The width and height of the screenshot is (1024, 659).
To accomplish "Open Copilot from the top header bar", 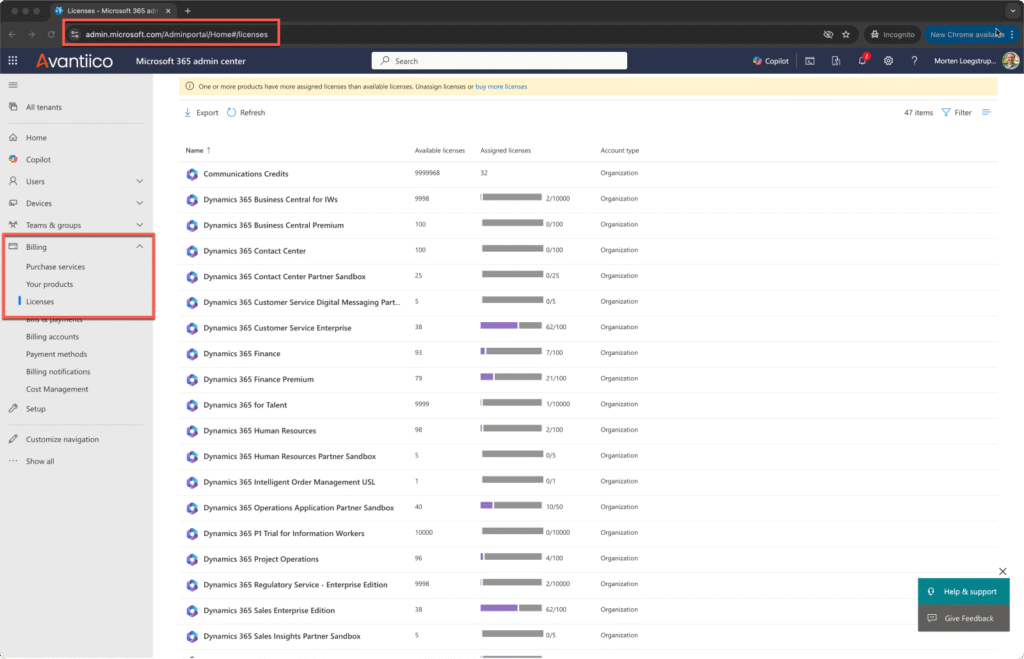I will pyautogui.click(x=771, y=61).
